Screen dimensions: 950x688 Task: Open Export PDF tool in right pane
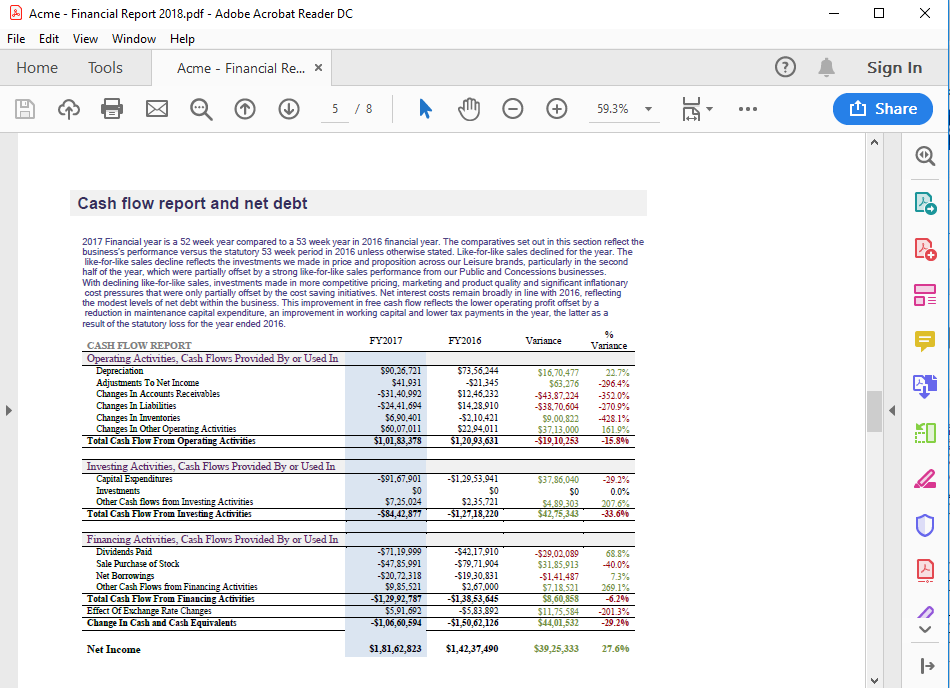pos(925,203)
